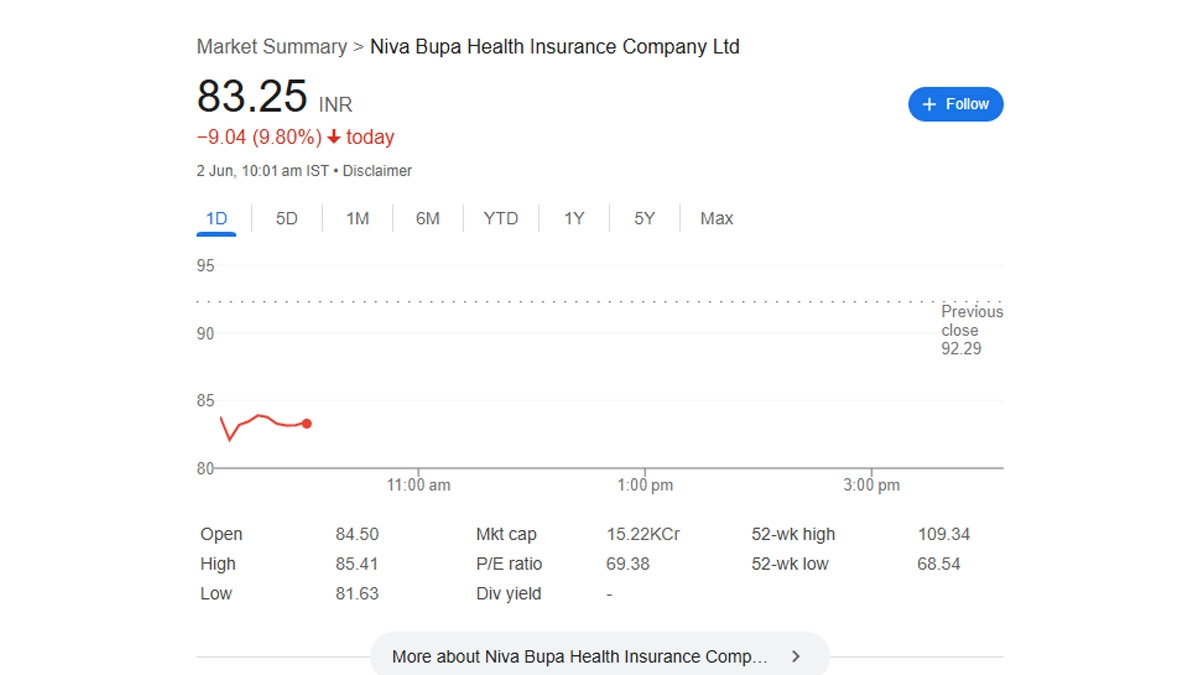This screenshot has height=675, width=1200.
Task: Click the Previous close 92.29 label
Action: point(970,330)
